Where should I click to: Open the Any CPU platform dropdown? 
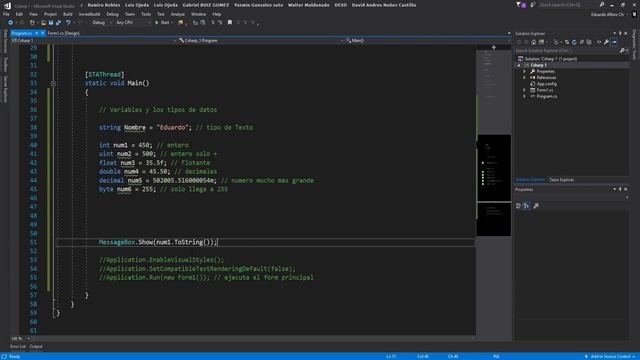coord(133,22)
